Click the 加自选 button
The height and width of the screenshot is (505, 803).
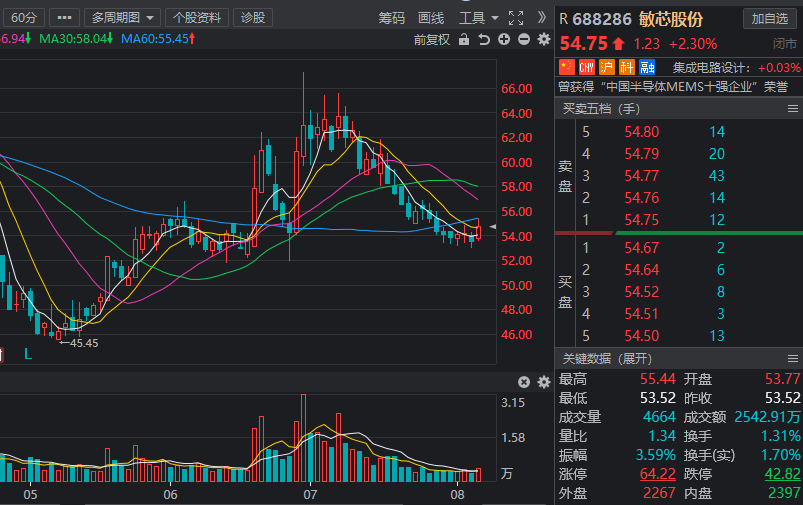click(770, 19)
